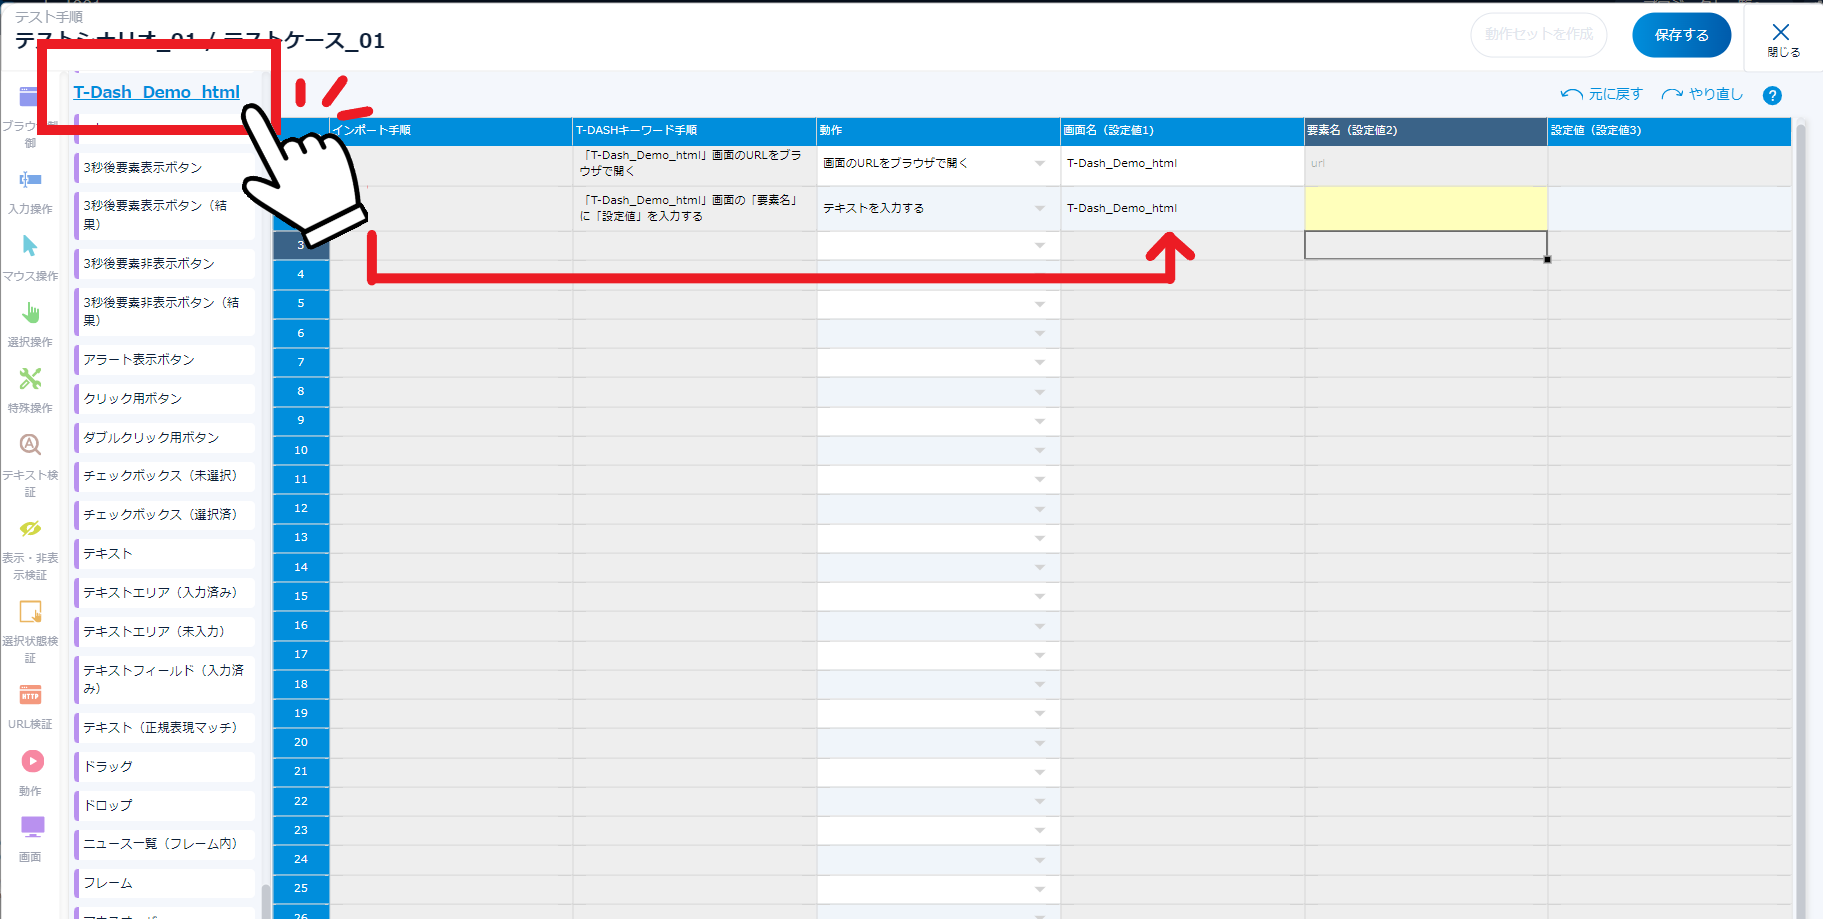The image size is (1823, 919).
Task: Click the text verification (テキスト検証) icon
Action: click(x=30, y=446)
